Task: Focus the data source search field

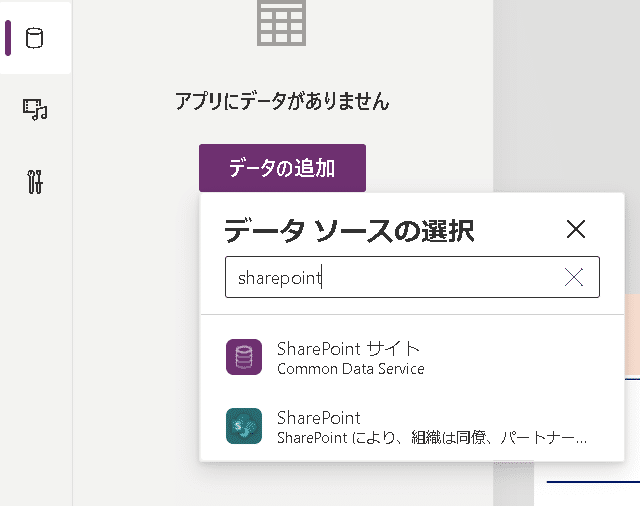Action: coord(412,277)
